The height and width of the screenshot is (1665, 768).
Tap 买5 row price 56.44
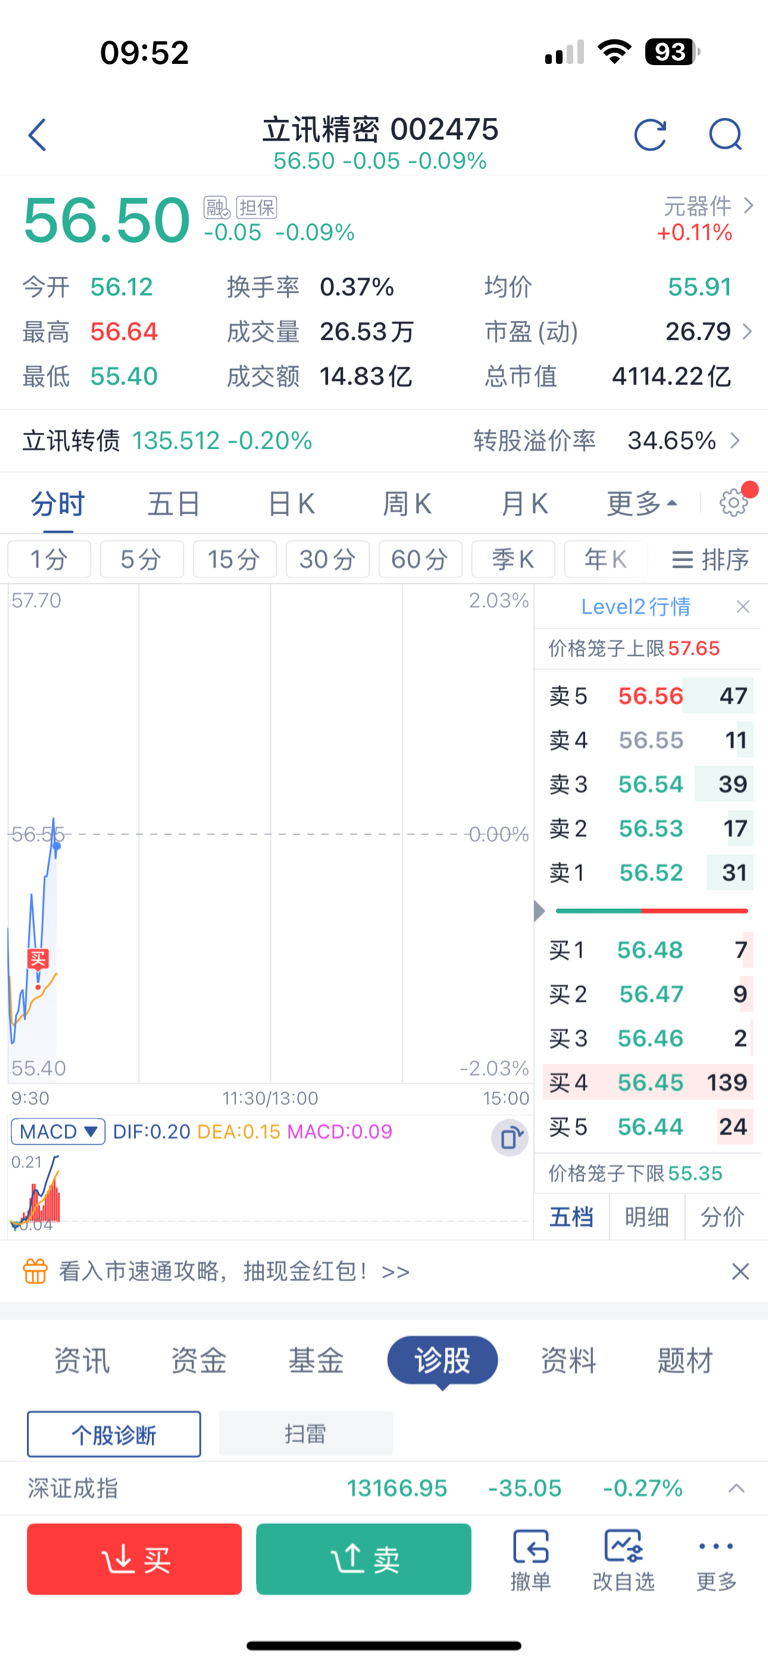(x=651, y=1127)
